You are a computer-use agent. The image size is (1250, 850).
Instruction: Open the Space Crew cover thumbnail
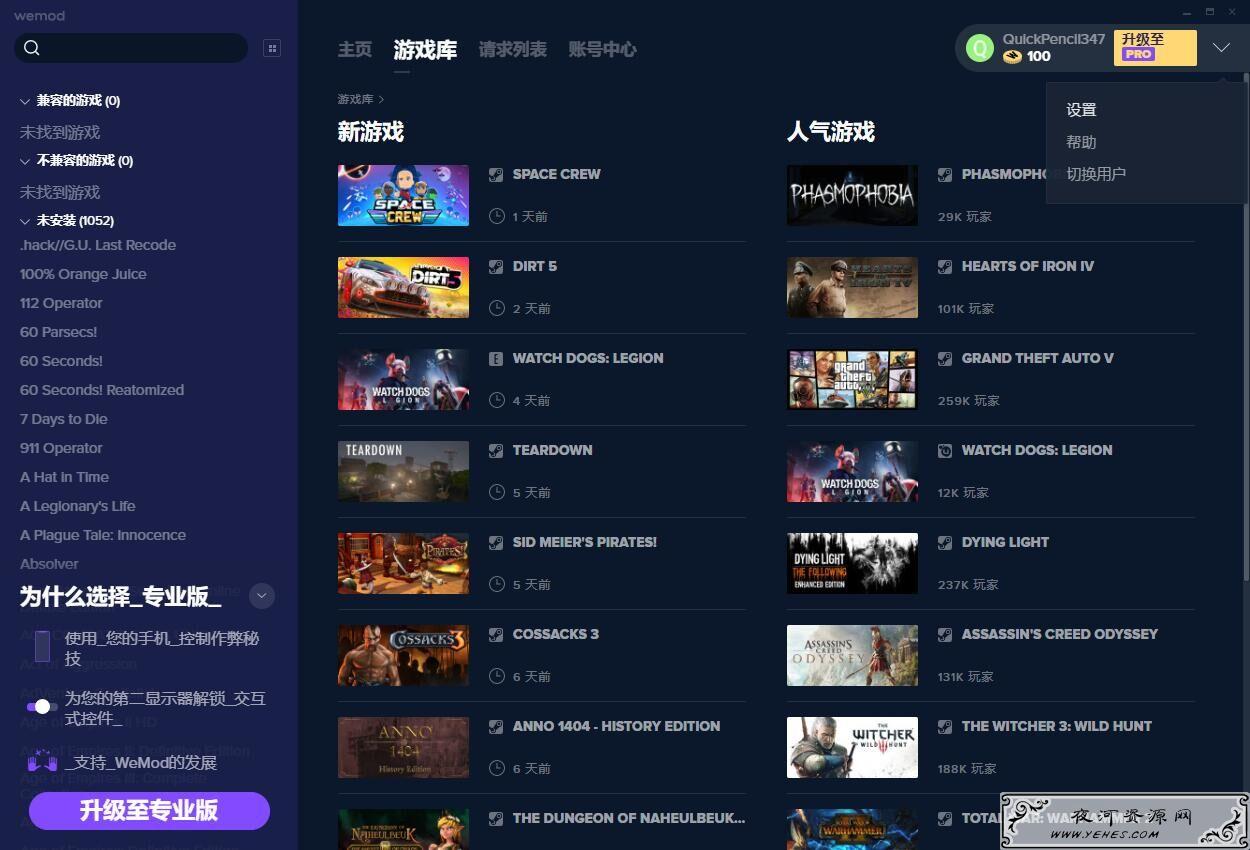tap(403, 195)
